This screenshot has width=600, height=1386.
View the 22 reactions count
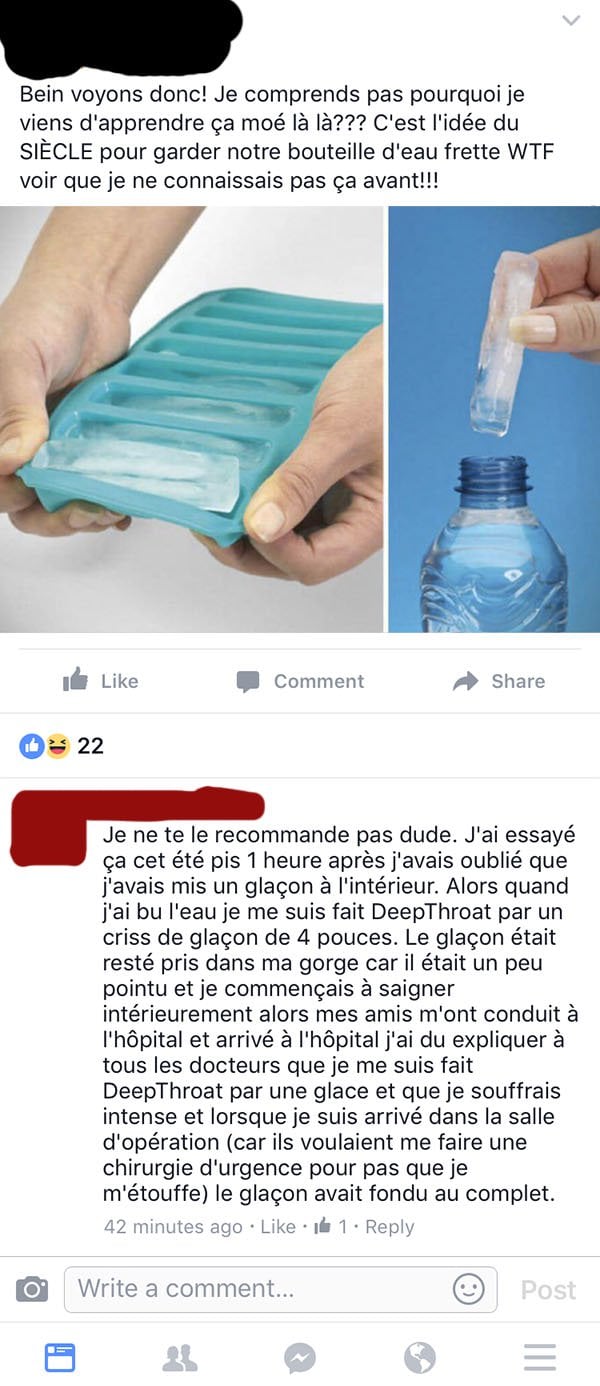click(90, 746)
